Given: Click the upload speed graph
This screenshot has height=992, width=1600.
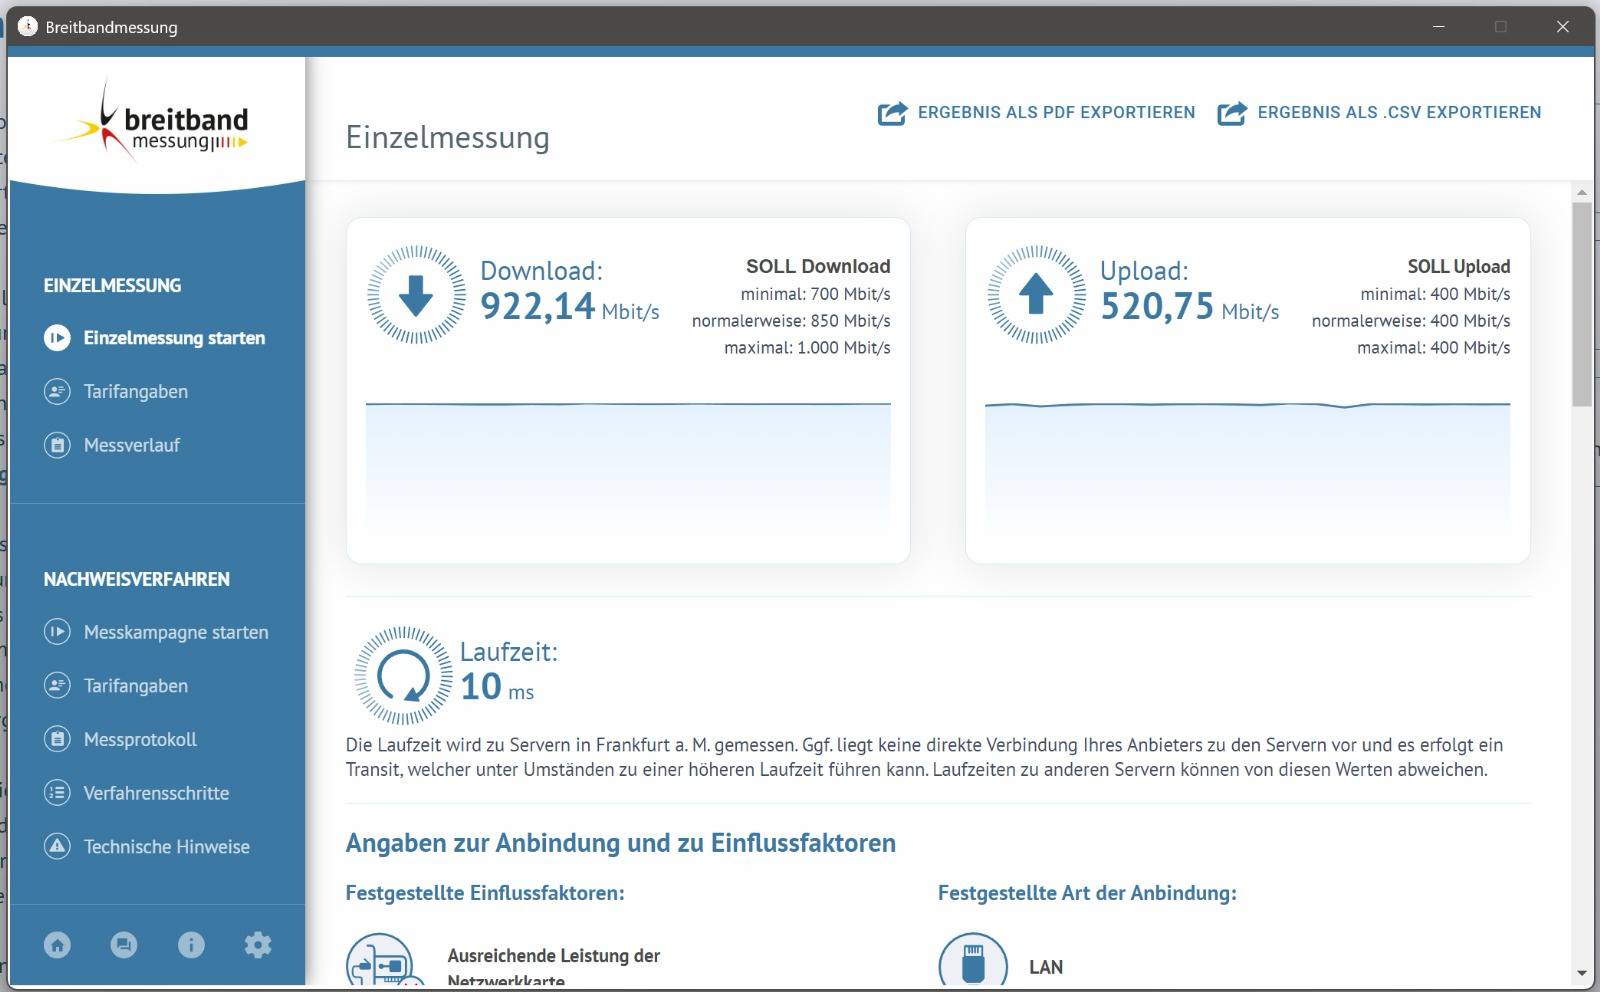Looking at the screenshot, I should coord(1248,466).
